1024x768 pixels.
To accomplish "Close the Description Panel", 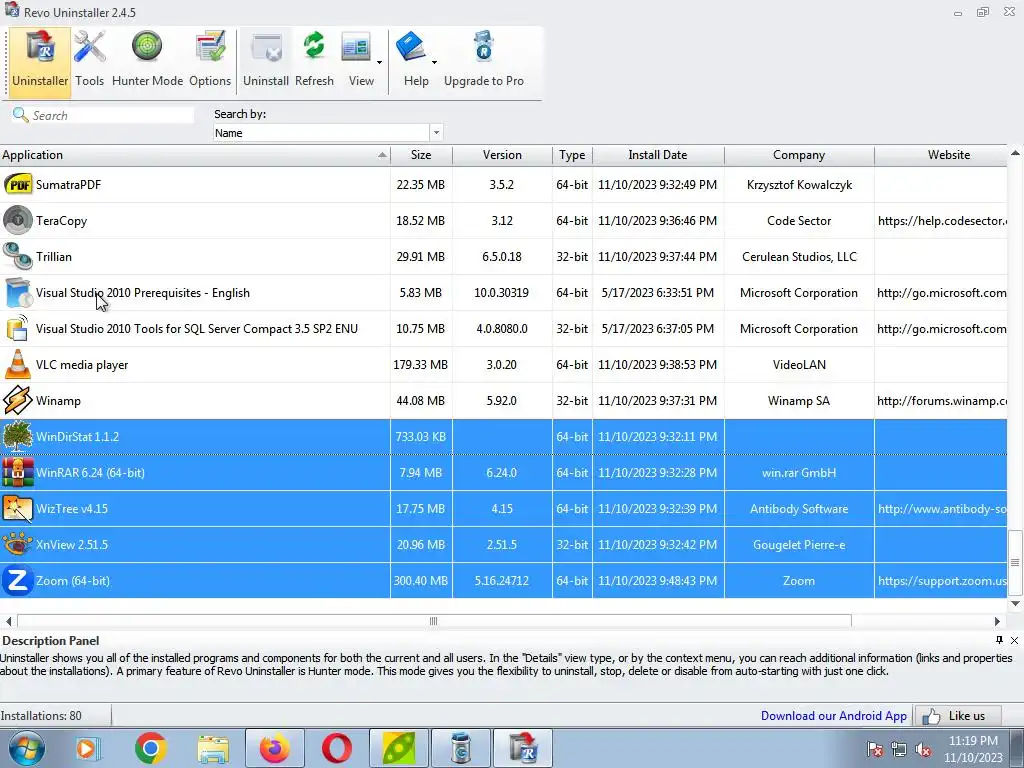I will (x=1014, y=641).
